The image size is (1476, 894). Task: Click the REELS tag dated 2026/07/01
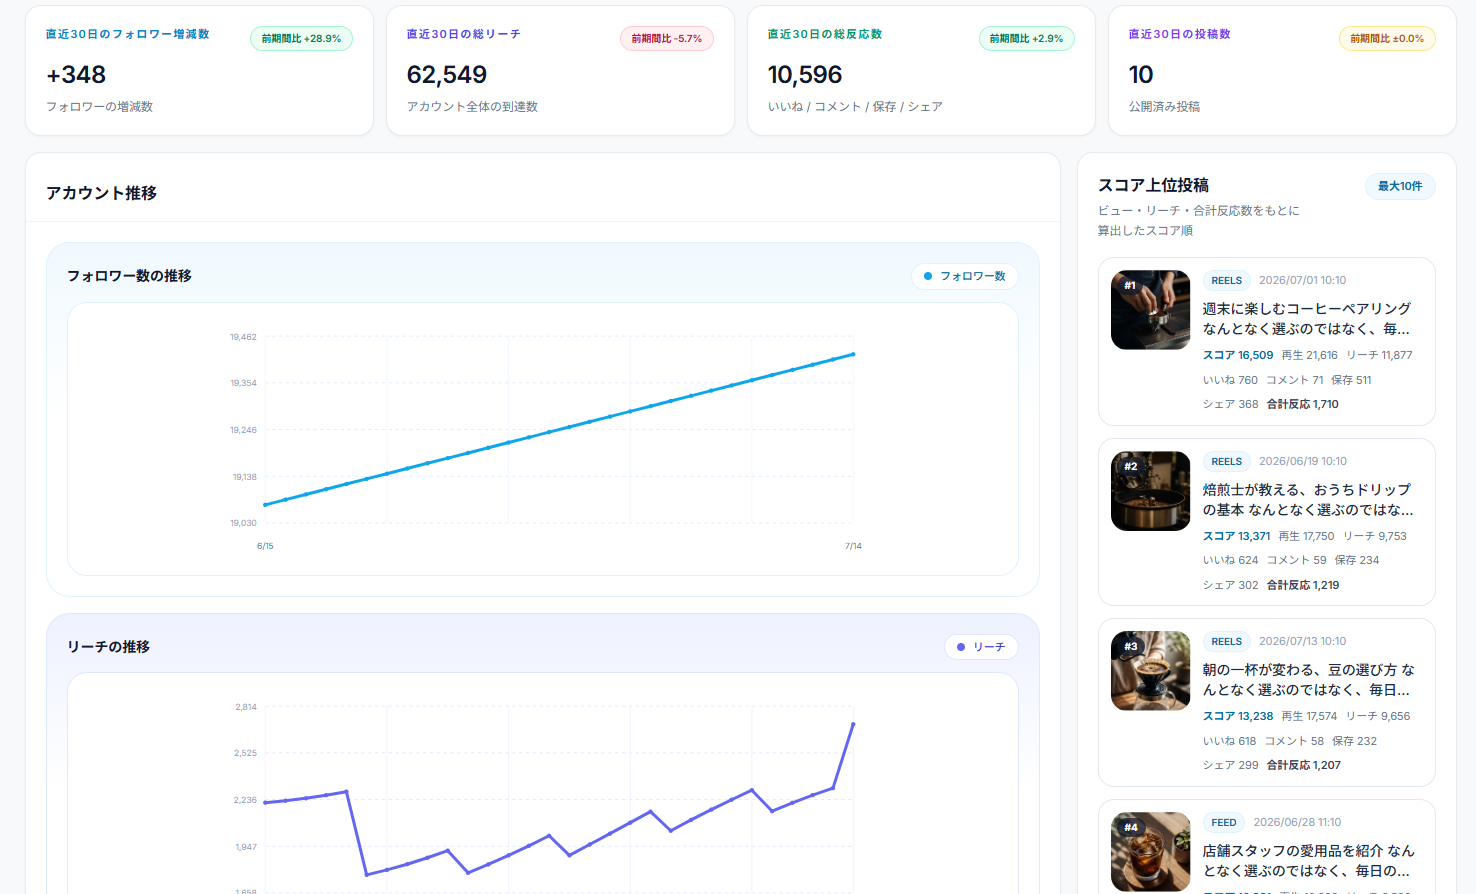point(1226,281)
